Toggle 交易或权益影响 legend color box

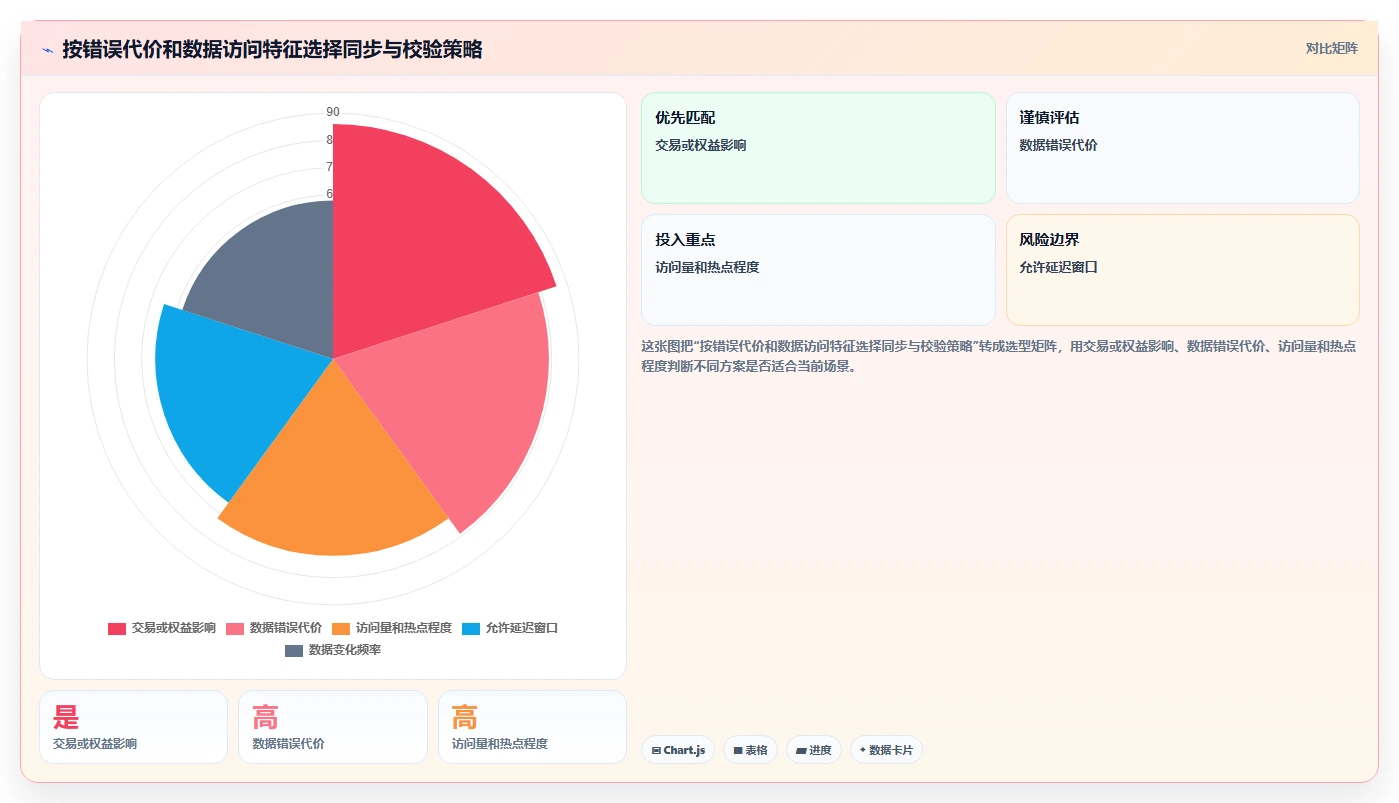point(117,628)
